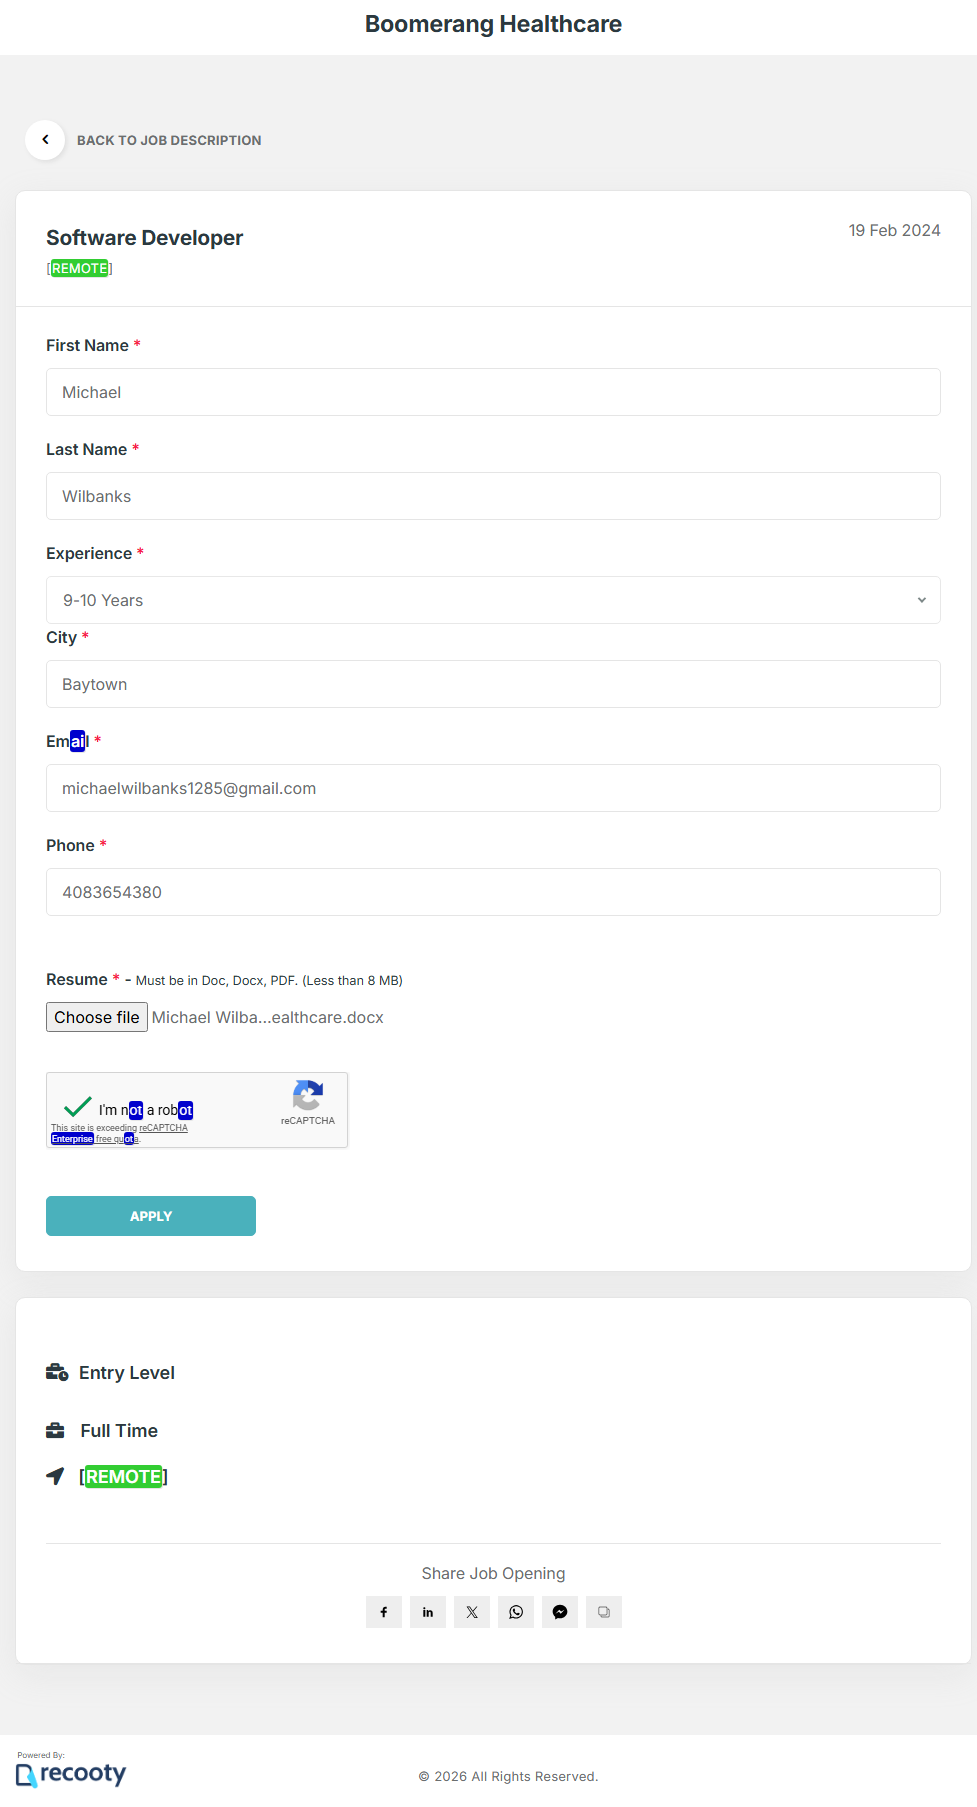The width and height of the screenshot is (977, 1807).
Task: Toggle the I'm not a robot checkbox
Action: coord(77,1107)
